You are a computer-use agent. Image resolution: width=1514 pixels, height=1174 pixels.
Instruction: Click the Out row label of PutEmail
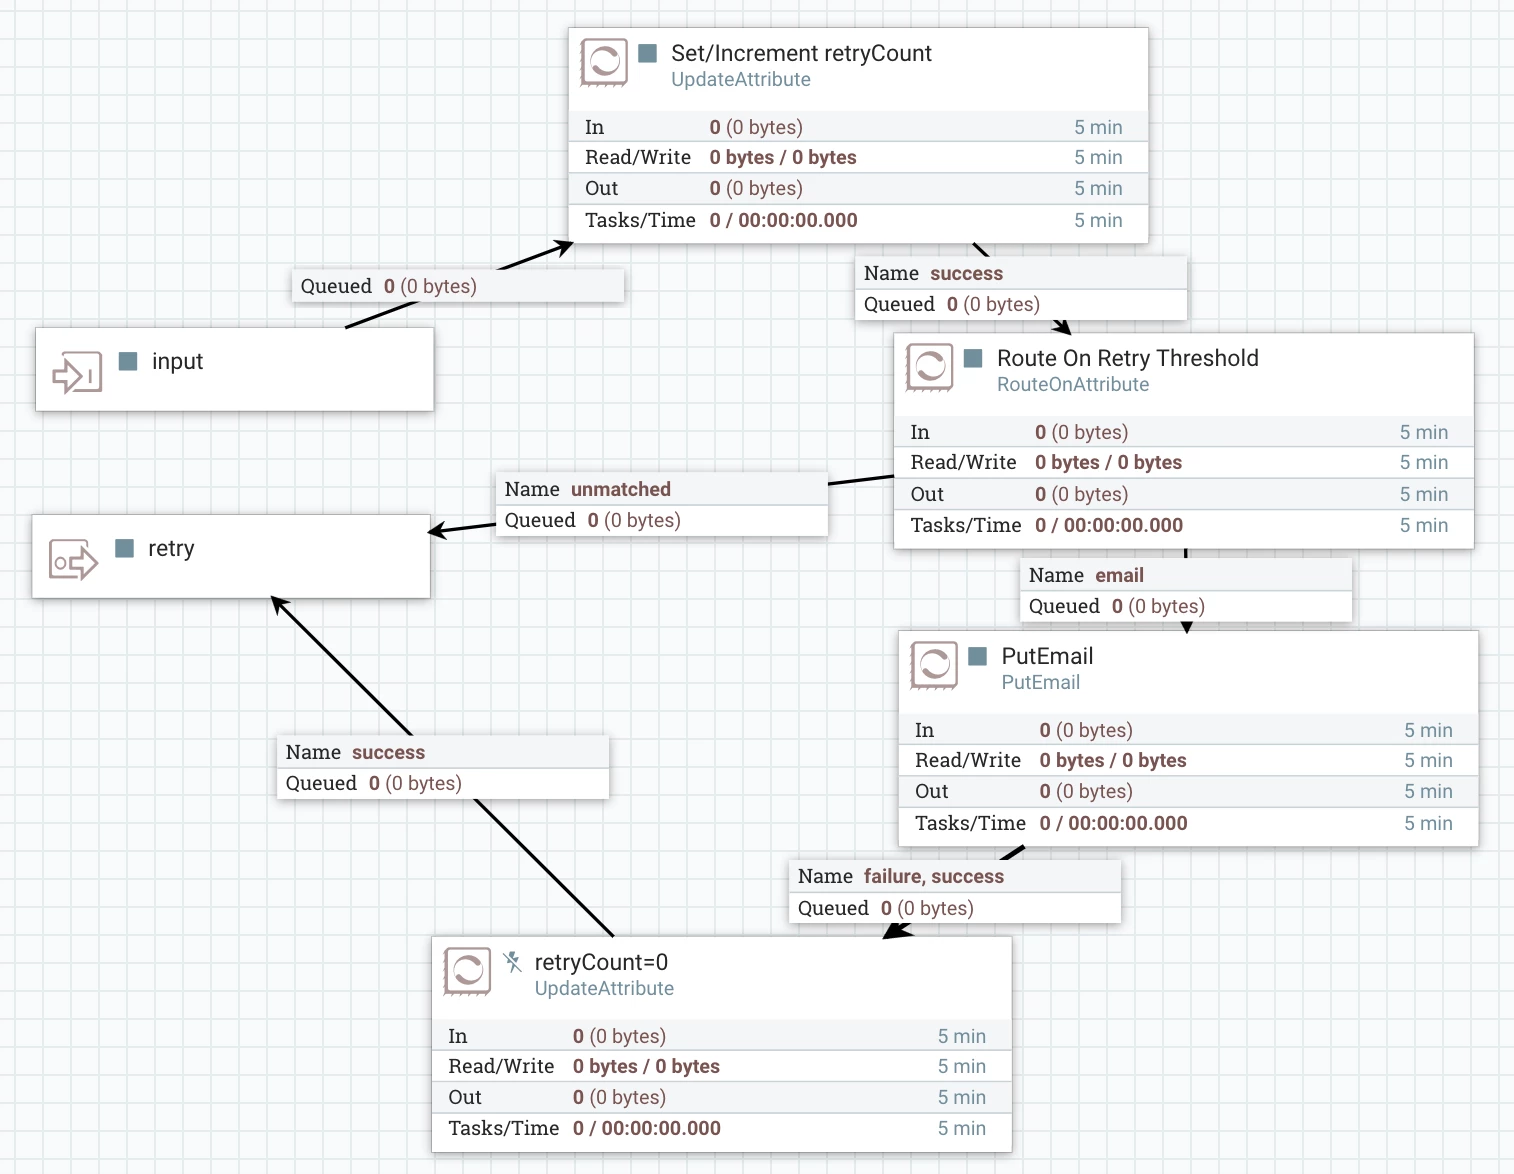931,791
